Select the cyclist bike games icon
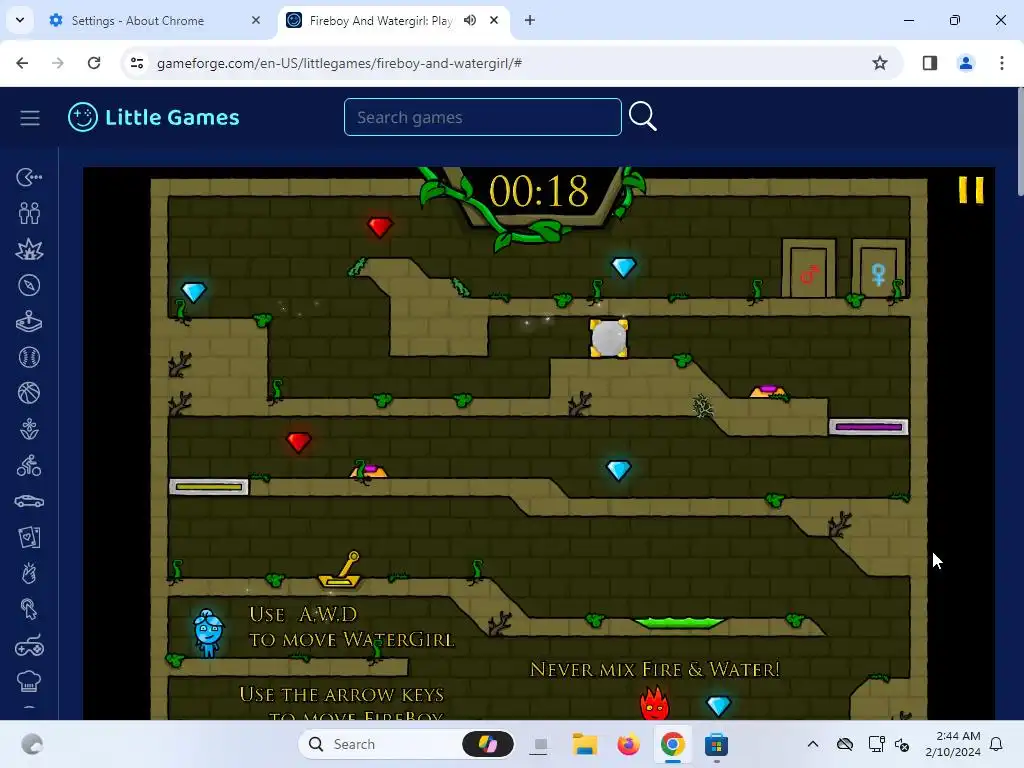This screenshot has height=768, width=1024. [29, 465]
